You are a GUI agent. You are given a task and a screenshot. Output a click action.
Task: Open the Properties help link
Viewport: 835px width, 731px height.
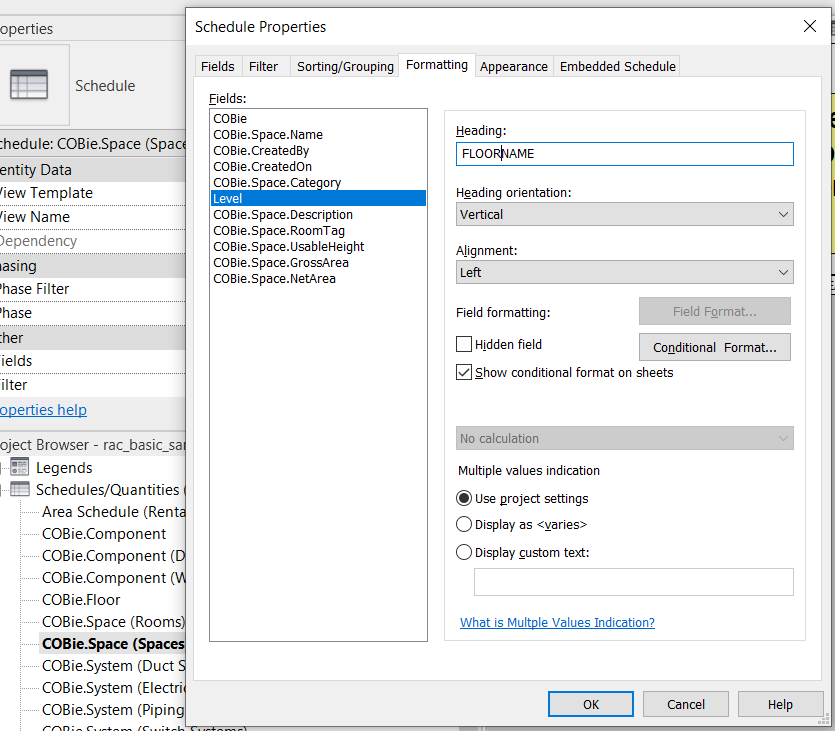43,409
